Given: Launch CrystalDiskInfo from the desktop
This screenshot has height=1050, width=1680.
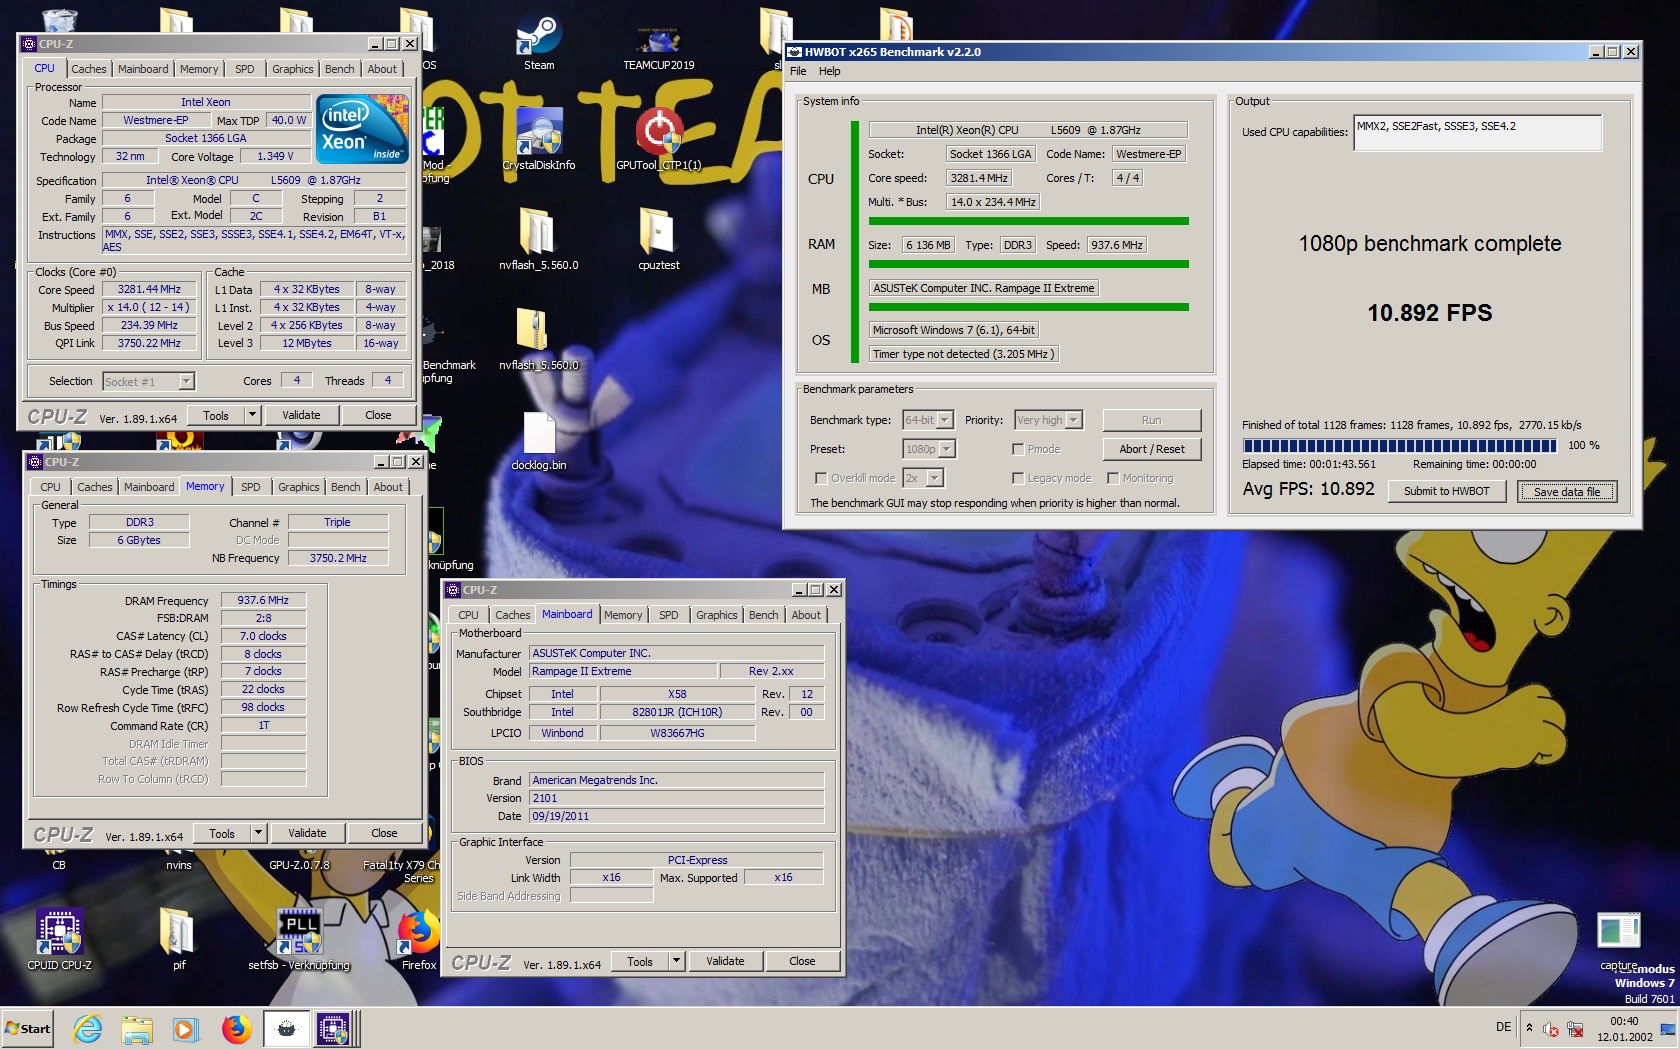Looking at the screenshot, I should tap(539, 137).
